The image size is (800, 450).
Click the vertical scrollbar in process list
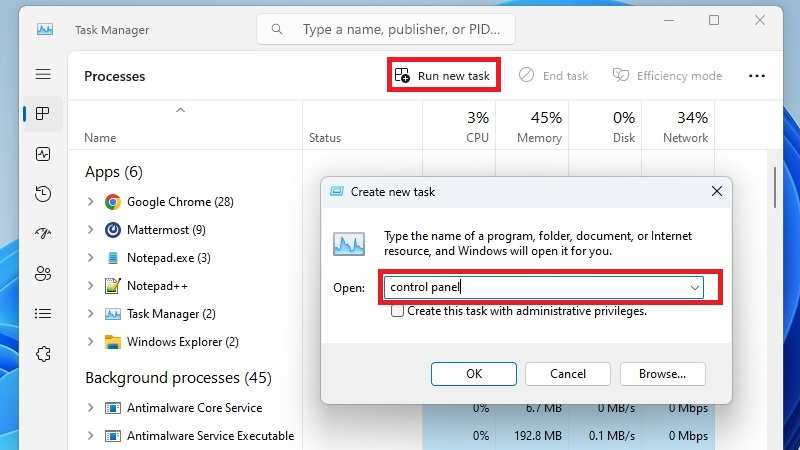[775, 190]
